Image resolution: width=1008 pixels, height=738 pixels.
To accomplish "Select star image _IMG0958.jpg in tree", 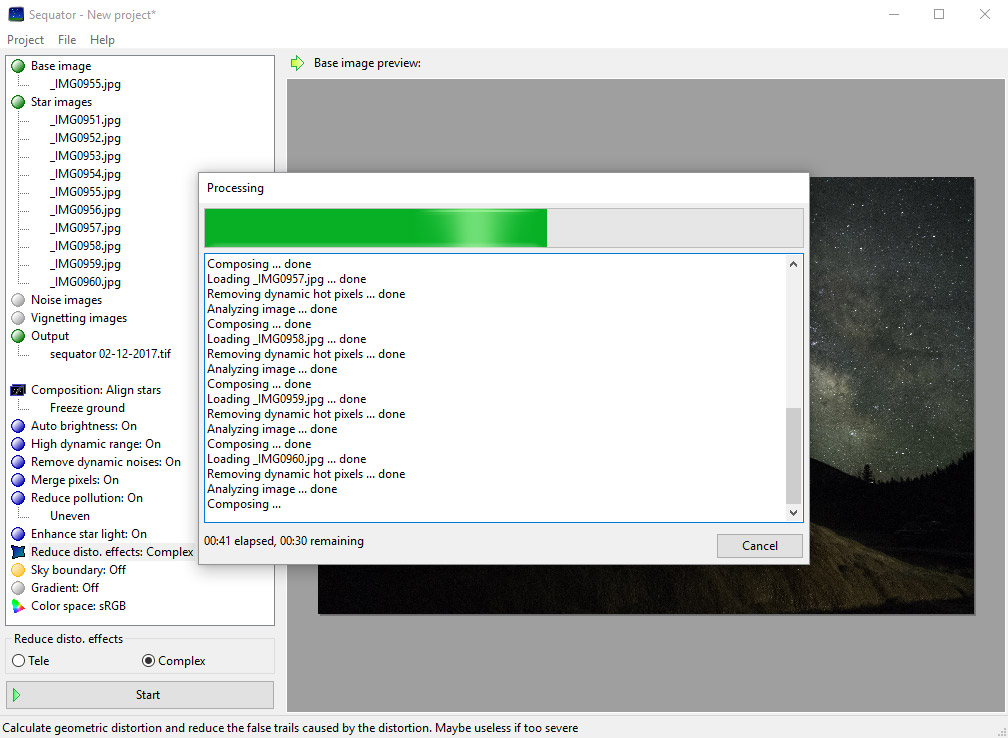I will coord(86,246).
